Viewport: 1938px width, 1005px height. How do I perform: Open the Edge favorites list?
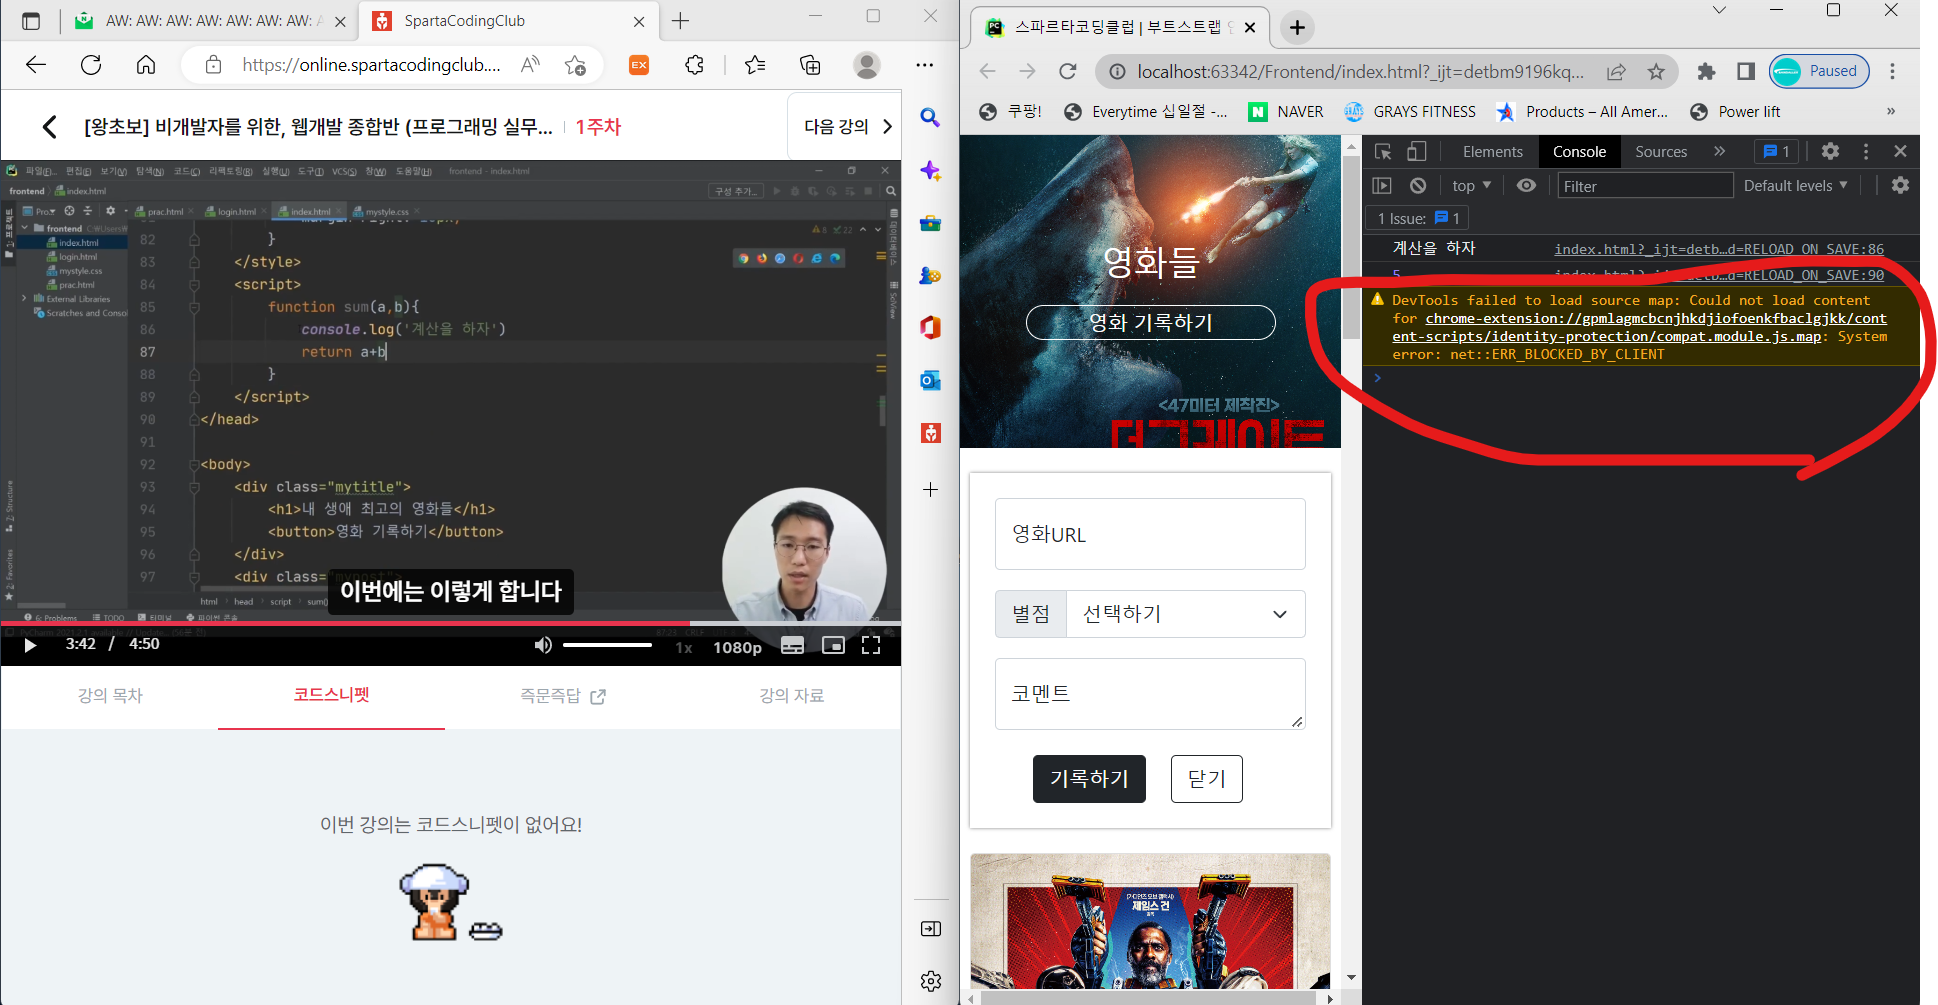click(755, 65)
